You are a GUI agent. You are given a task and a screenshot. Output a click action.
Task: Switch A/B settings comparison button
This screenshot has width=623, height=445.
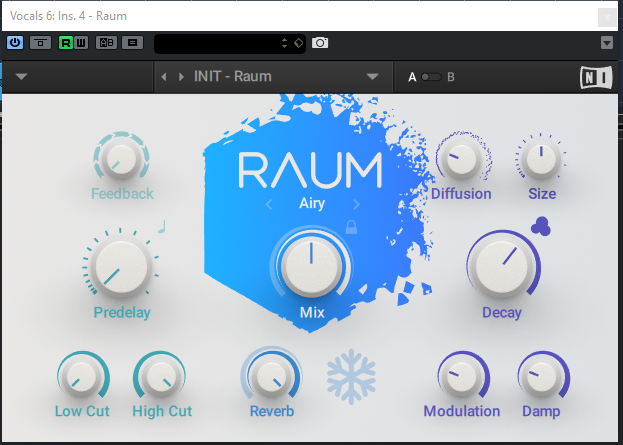point(106,43)
